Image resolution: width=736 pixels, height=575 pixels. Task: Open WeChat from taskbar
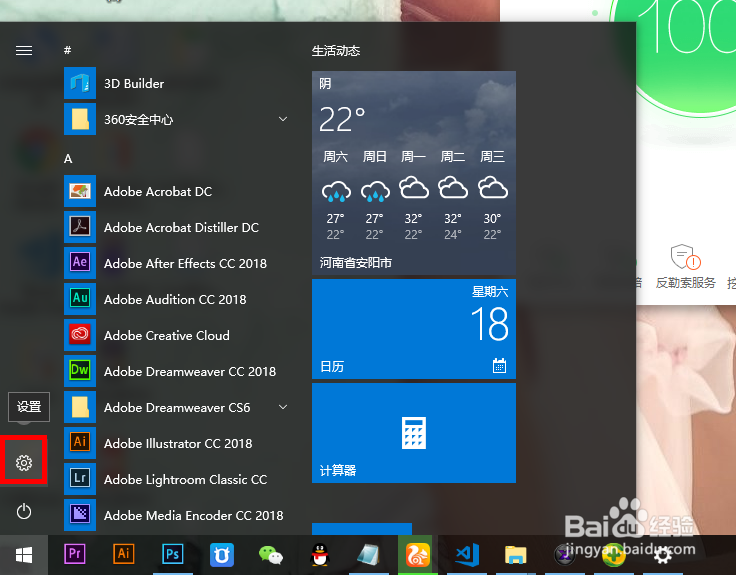271,555
